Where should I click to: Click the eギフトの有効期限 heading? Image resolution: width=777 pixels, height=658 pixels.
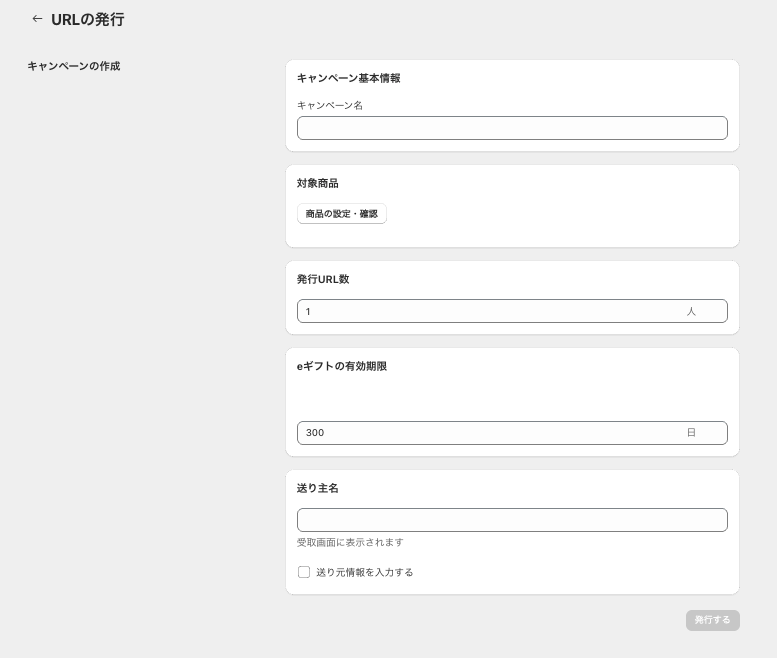pos(342,366)
